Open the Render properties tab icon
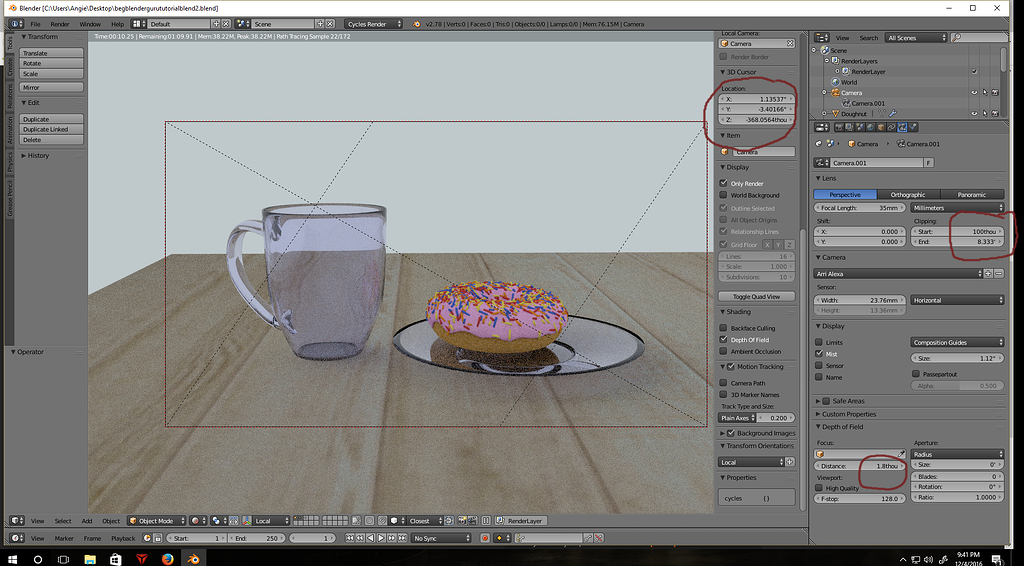The width and height of the screenshot is (1024, 566). tap(839, 127)
